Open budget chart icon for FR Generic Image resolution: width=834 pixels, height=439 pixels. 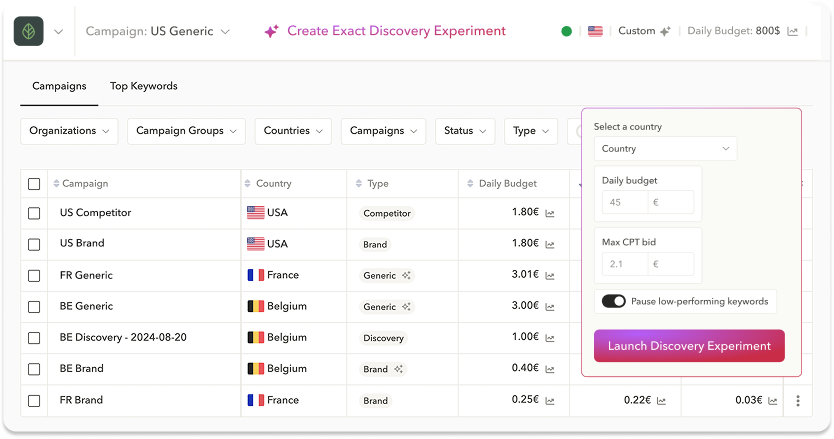(x=550, y=276)
